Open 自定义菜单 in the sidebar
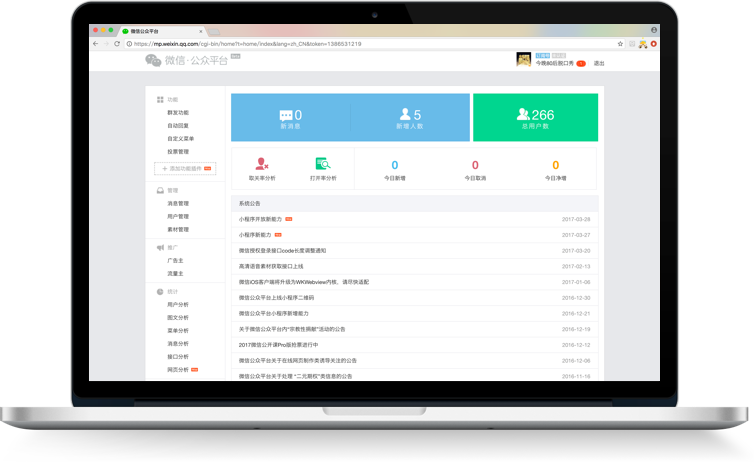Image resolution: width=754 pixels, height=462 pixels. [x=180, y=138]
